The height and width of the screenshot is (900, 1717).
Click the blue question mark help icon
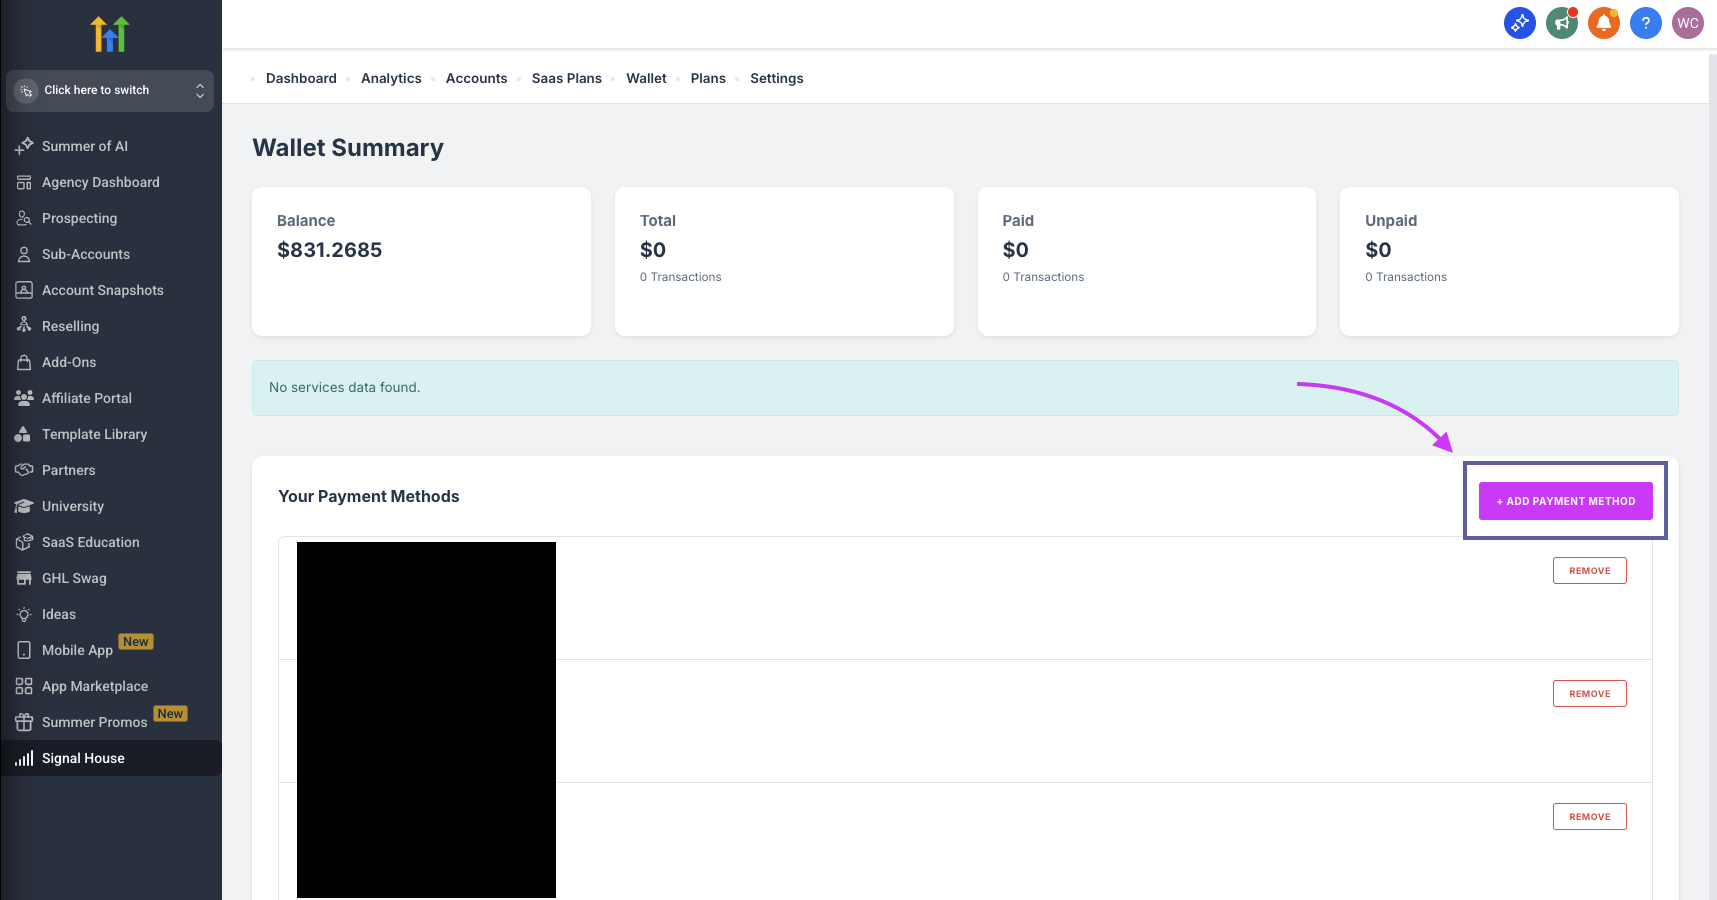(1646, 23)
